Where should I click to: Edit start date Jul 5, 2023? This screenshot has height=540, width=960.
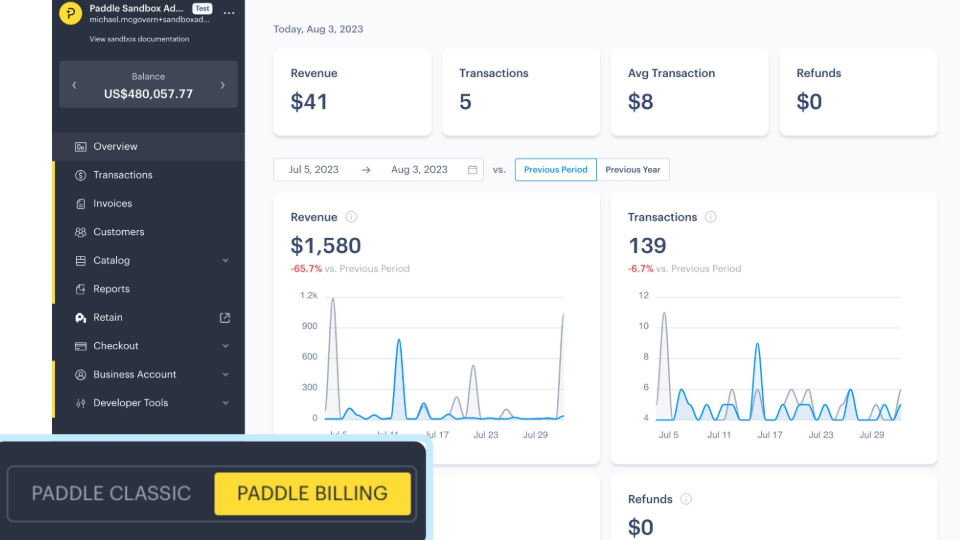(313, 170)
